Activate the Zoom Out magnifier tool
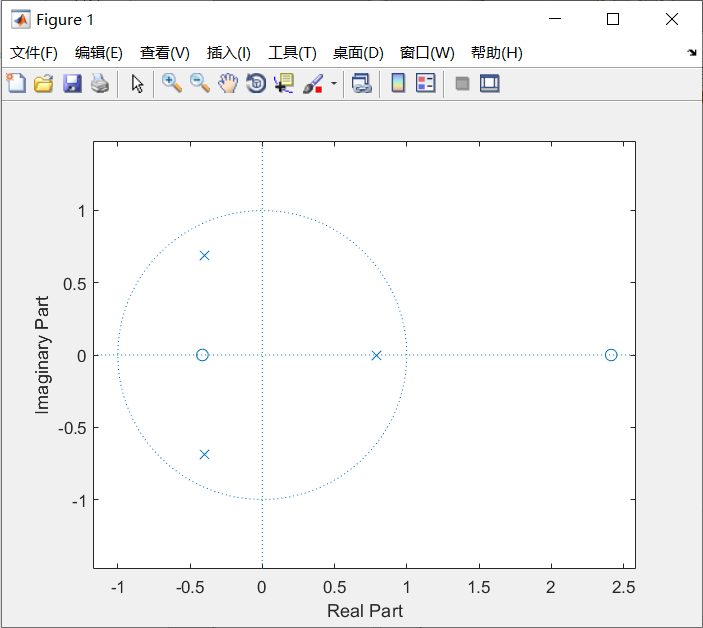This screenshot has width=703, height=628. pos(200,83)
